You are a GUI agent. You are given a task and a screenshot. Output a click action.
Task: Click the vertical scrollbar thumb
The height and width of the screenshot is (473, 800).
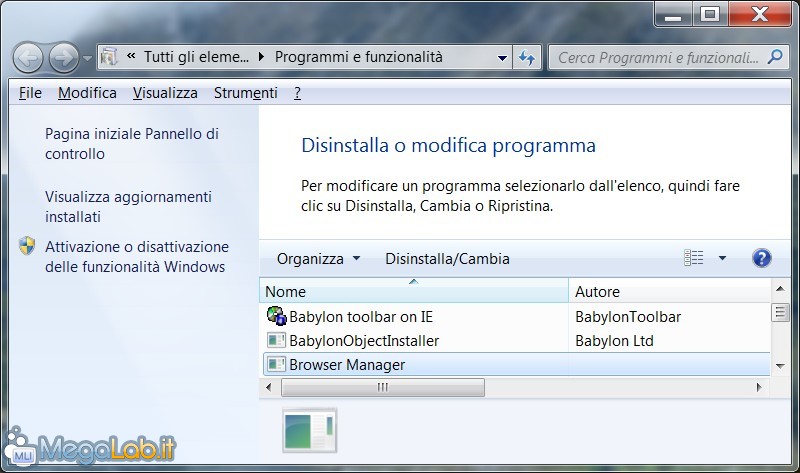[x=780, y=312]
